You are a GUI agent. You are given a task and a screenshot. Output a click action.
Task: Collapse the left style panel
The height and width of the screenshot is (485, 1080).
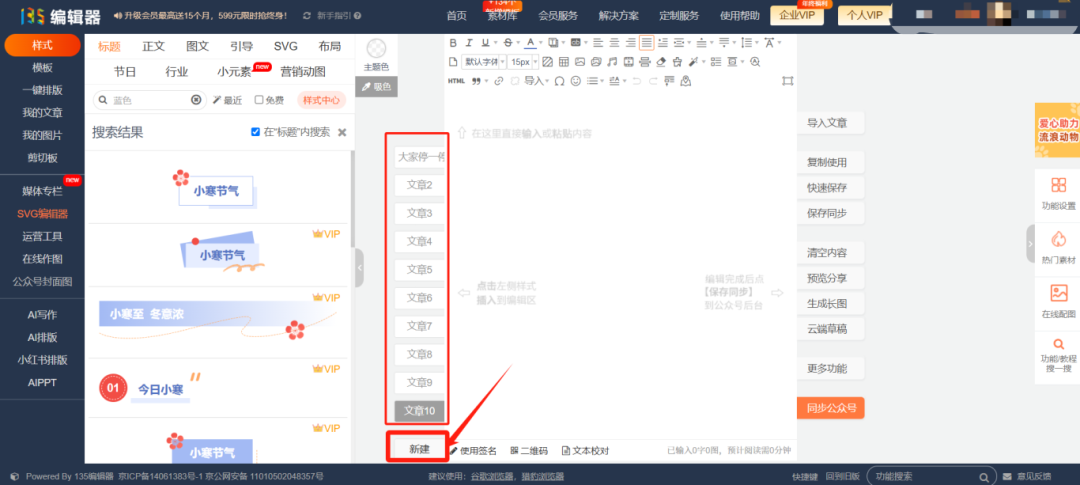[359, 268]
